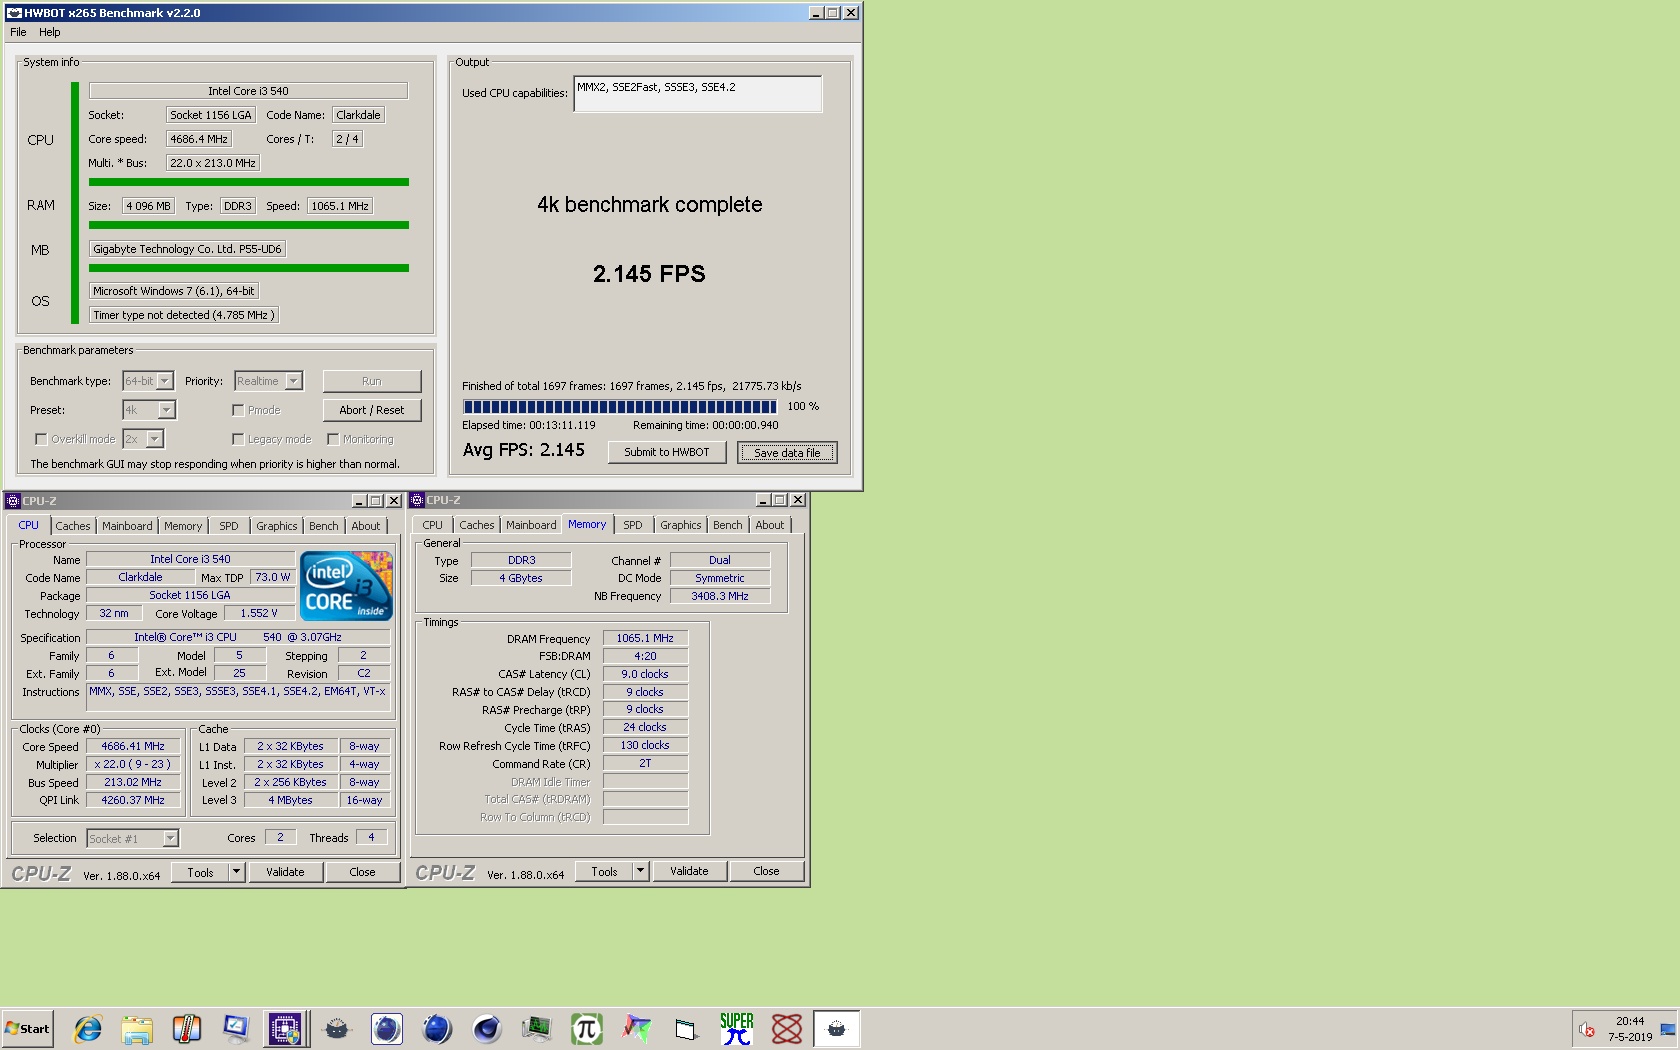Open the File menu in HWBOT
The image size is (1680, 1050).
18,32
